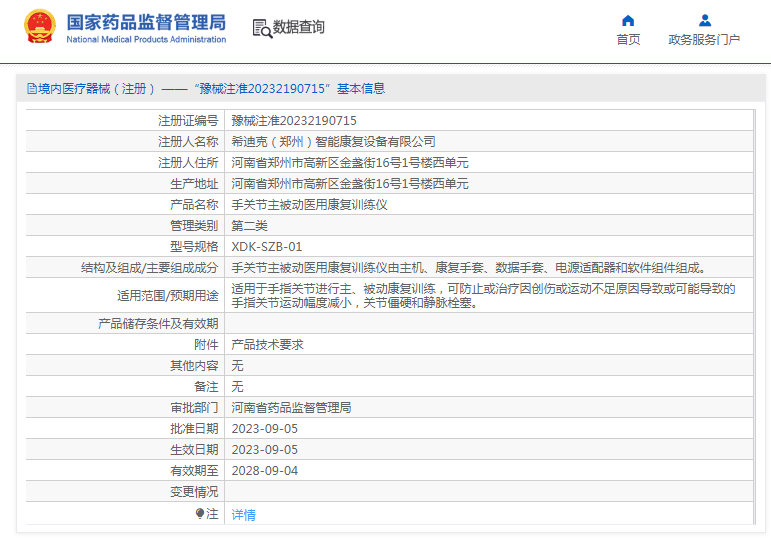The width and height of the screenshot is (771, 543).
Task: Open the 详情 link
Action: (243, 514)
